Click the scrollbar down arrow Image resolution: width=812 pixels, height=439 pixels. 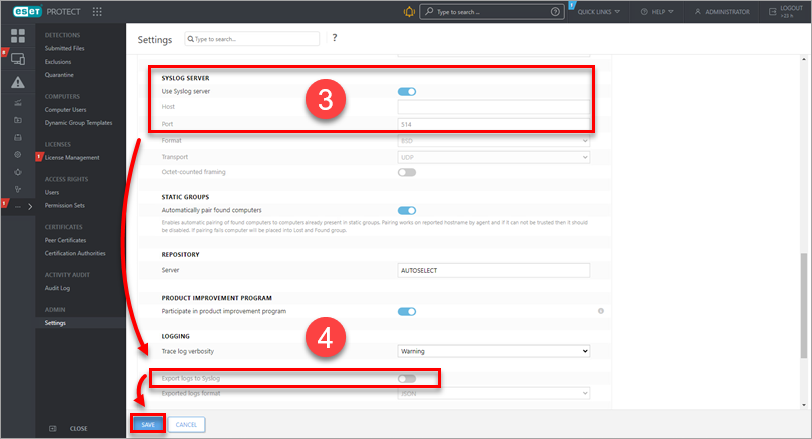coord(803,405)
